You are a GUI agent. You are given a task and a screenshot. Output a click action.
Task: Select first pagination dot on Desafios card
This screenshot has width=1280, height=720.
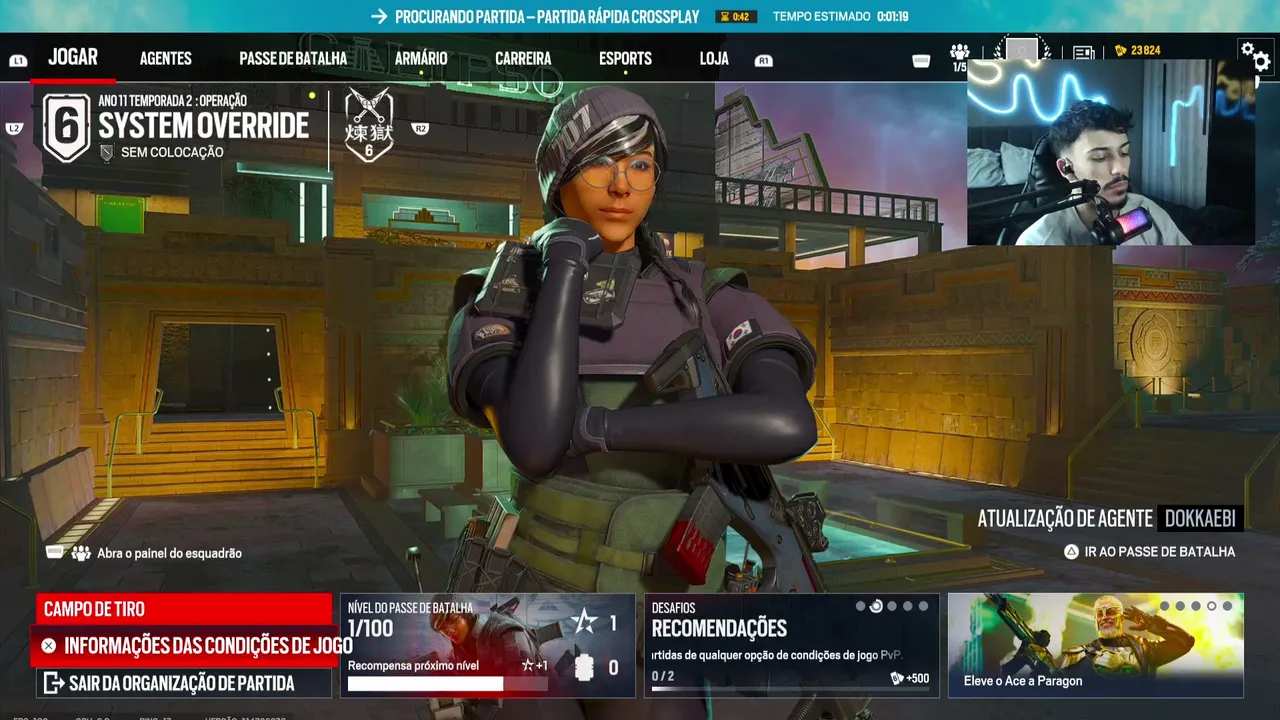pos(860,606)
